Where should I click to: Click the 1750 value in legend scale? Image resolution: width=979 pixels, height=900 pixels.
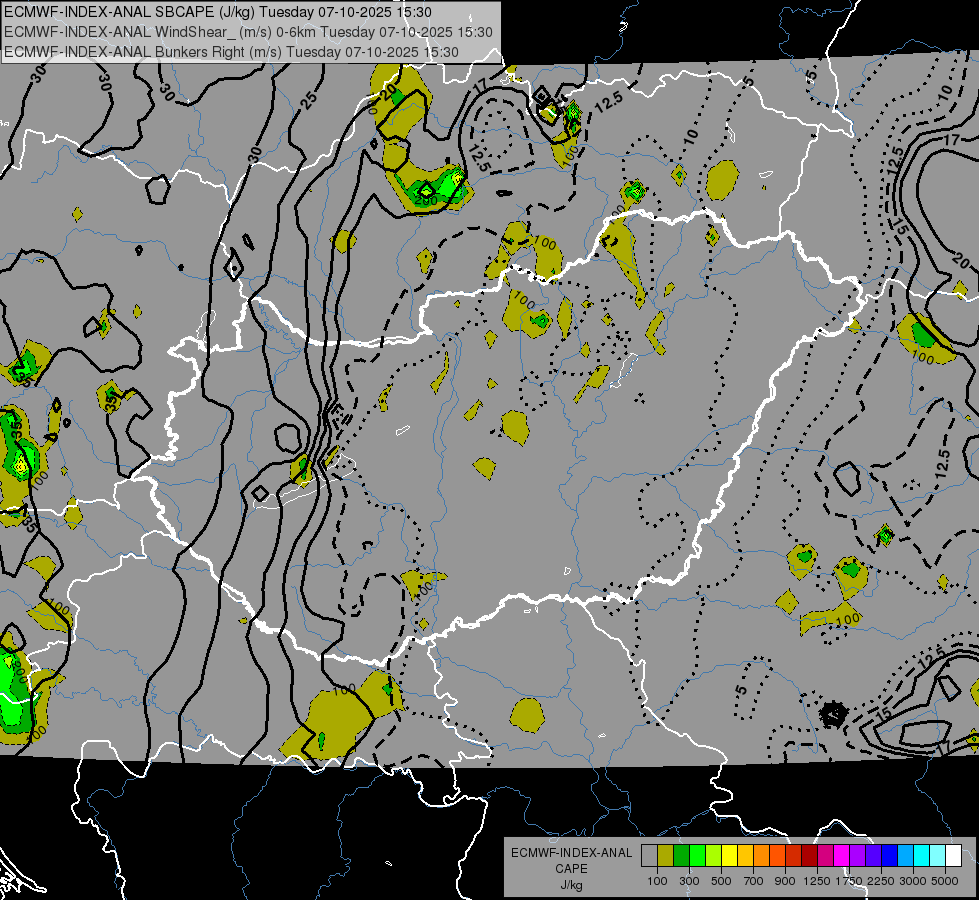tap(849, 881)
